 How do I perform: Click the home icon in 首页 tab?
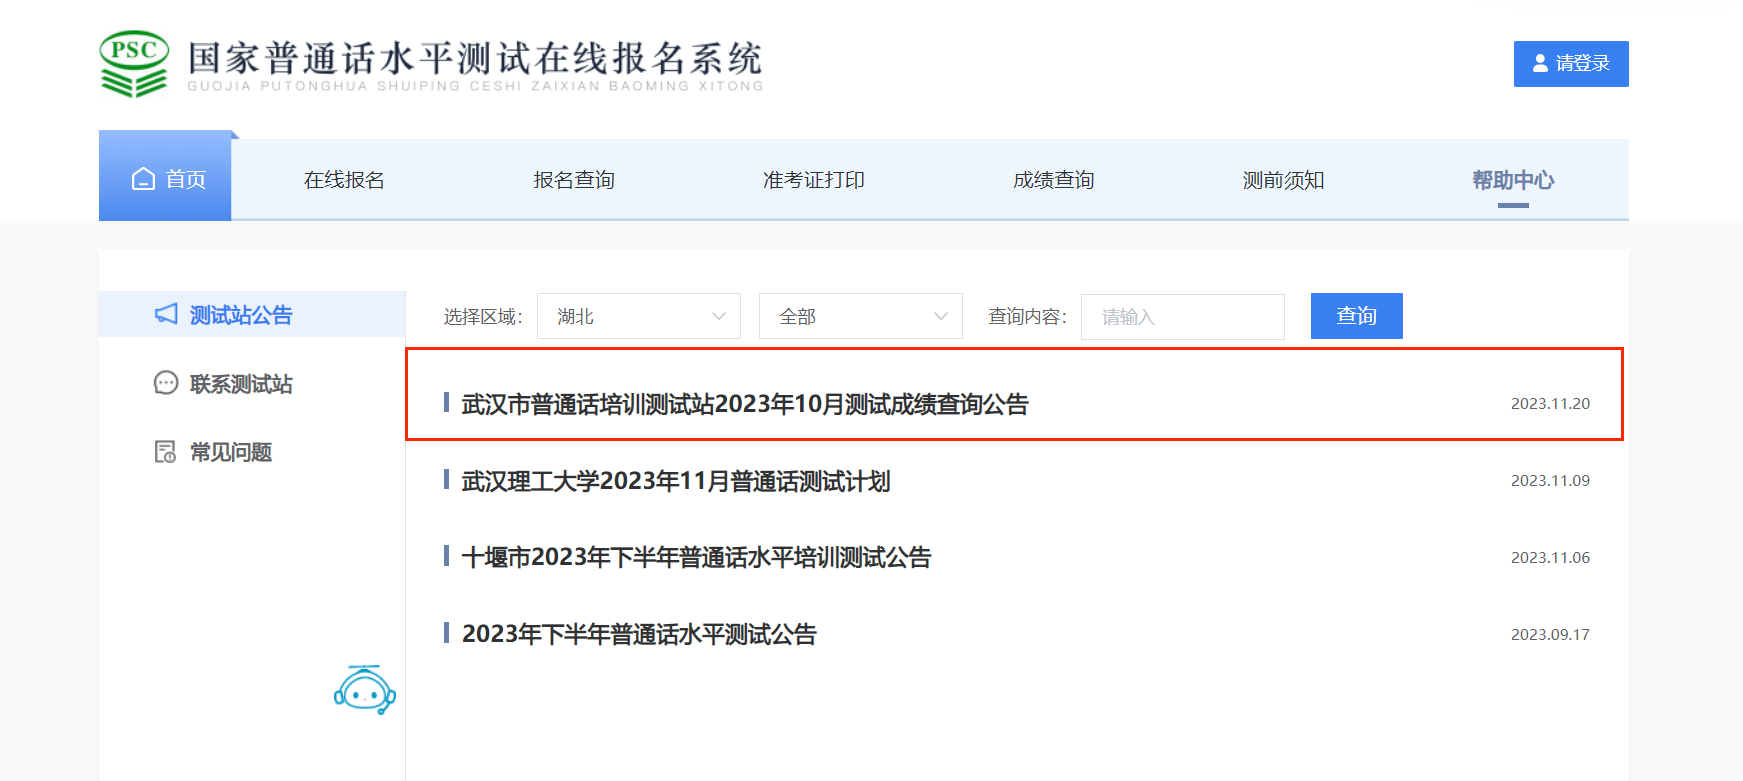pos(144,179)
